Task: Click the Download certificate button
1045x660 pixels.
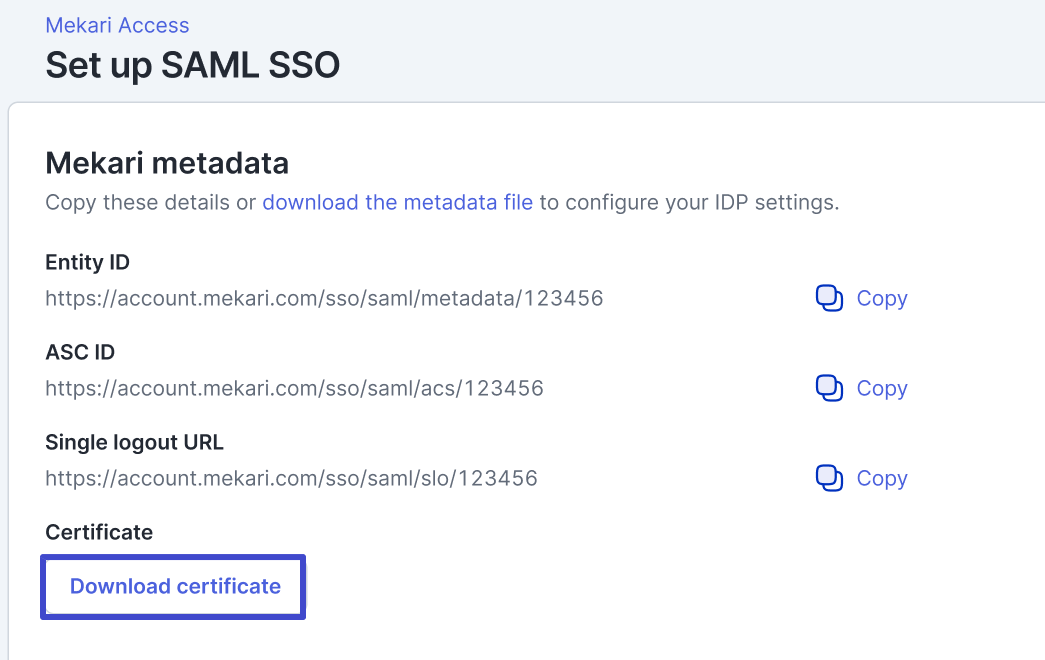Action: point(175,587)
